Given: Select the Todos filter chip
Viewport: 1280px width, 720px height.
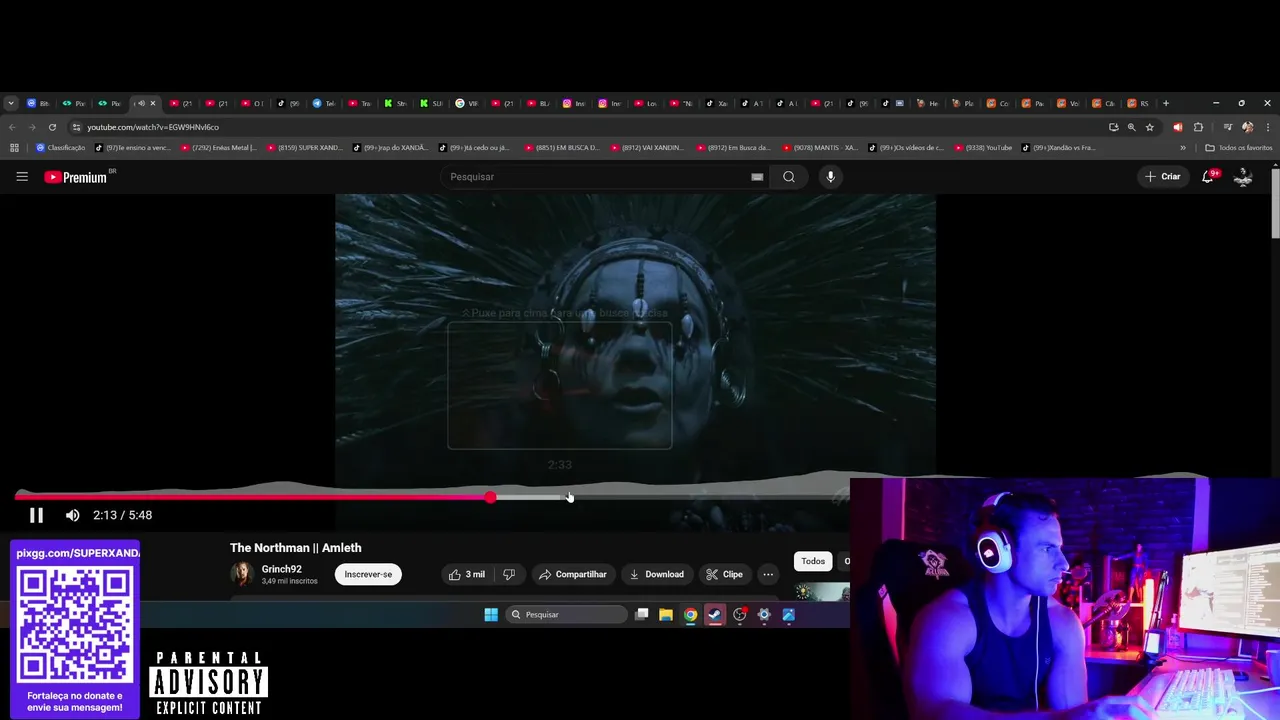Looking at the screenshot, I should coord(813,561).
